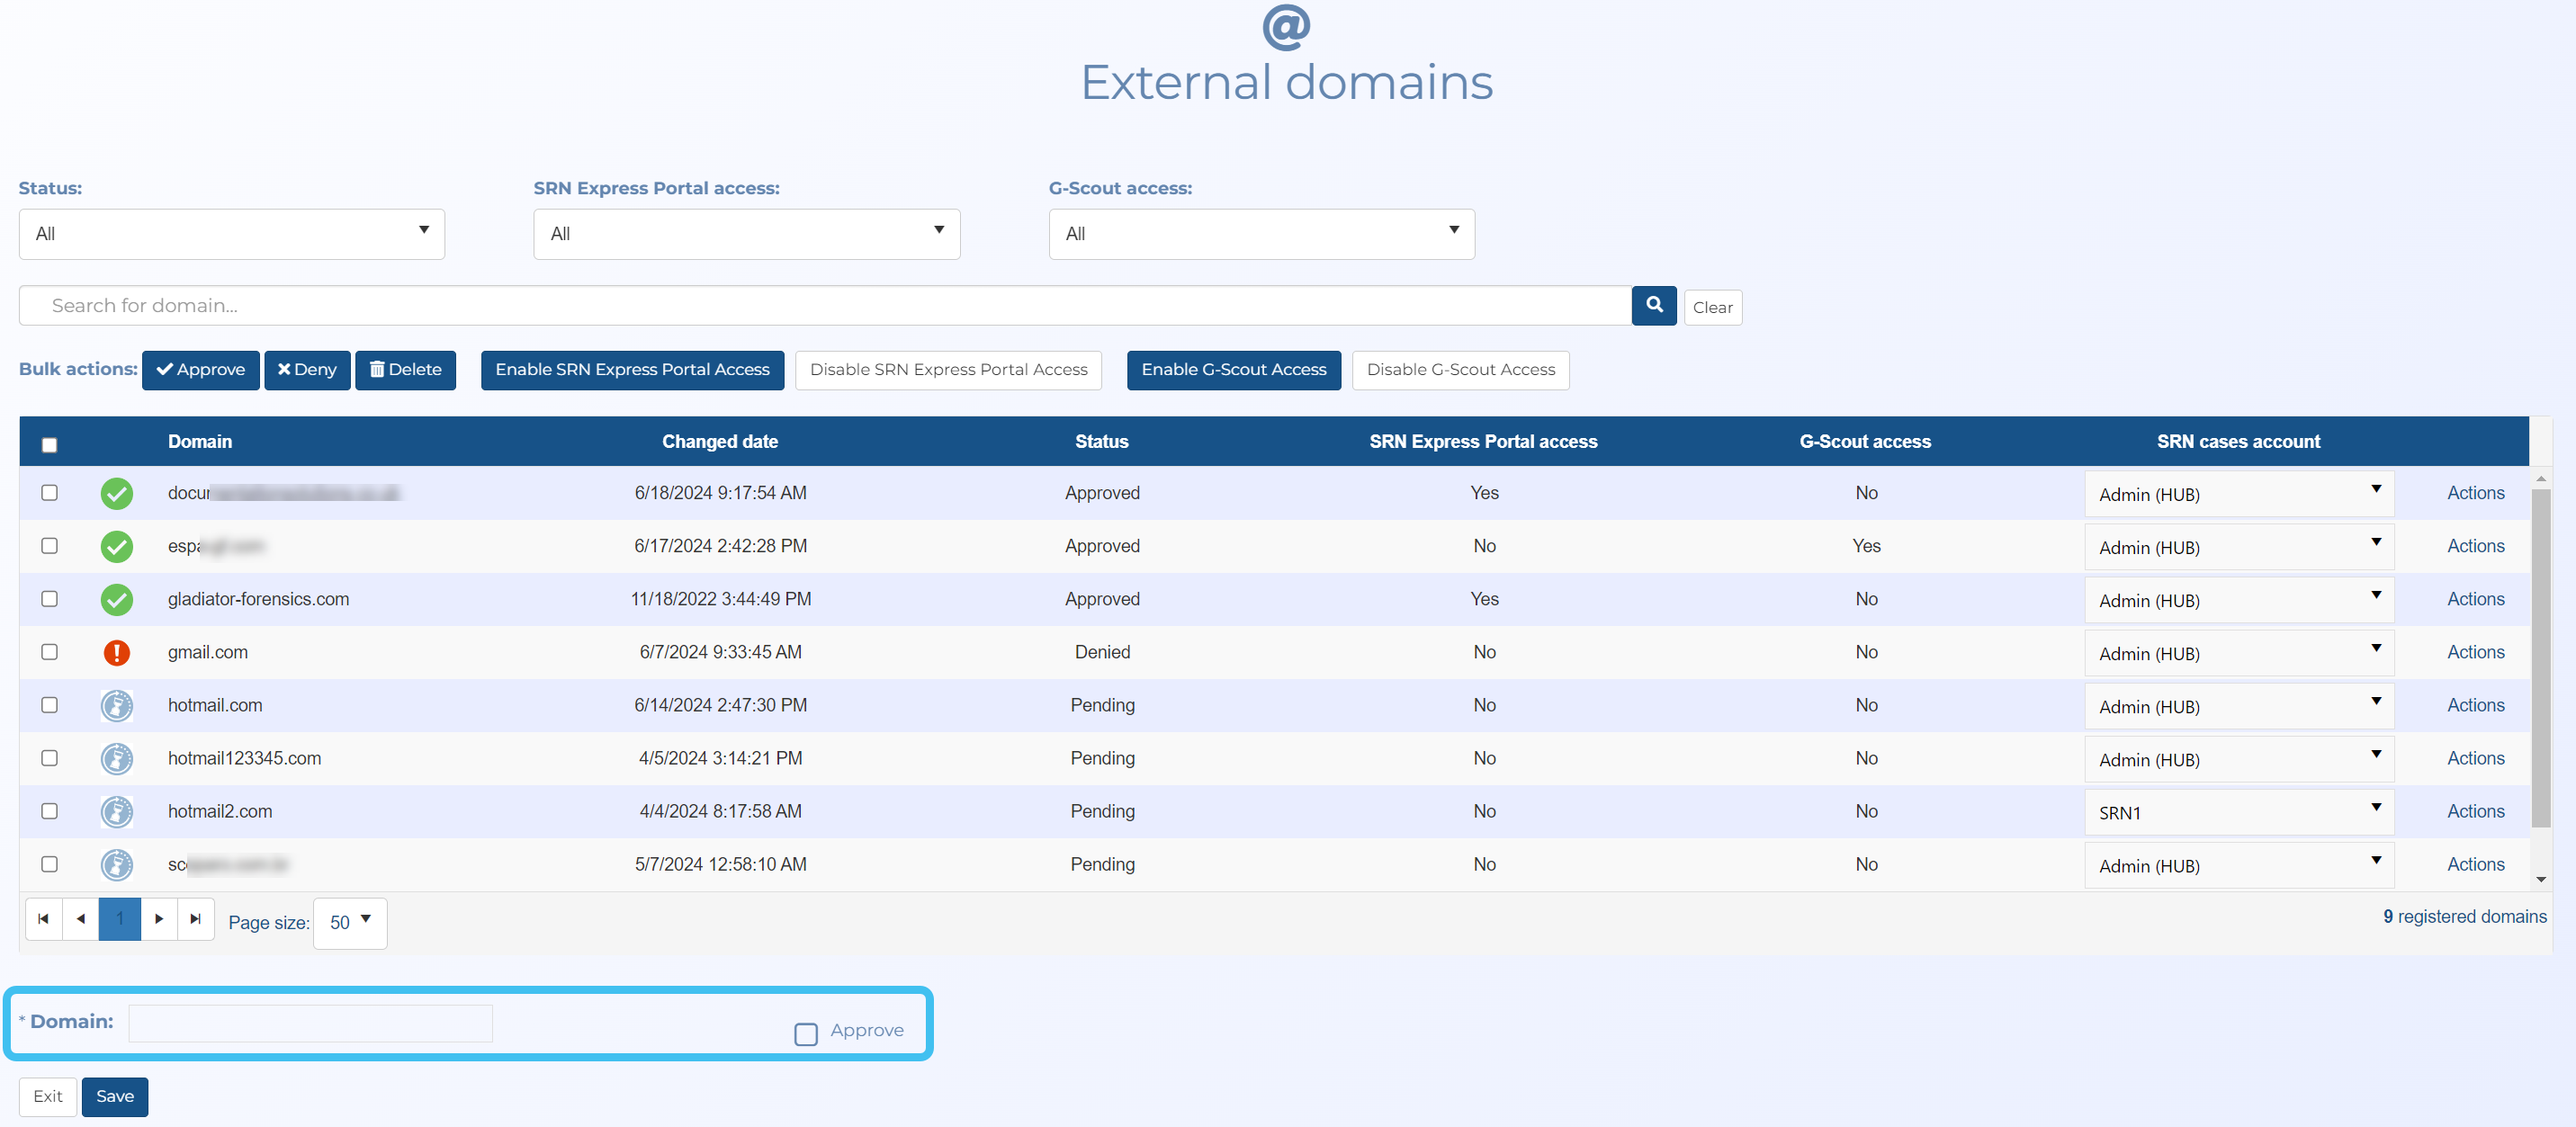Open Actions menu for hotmail123345.com row
The image size is (2576, 1127).
[x=2474, y=758]
